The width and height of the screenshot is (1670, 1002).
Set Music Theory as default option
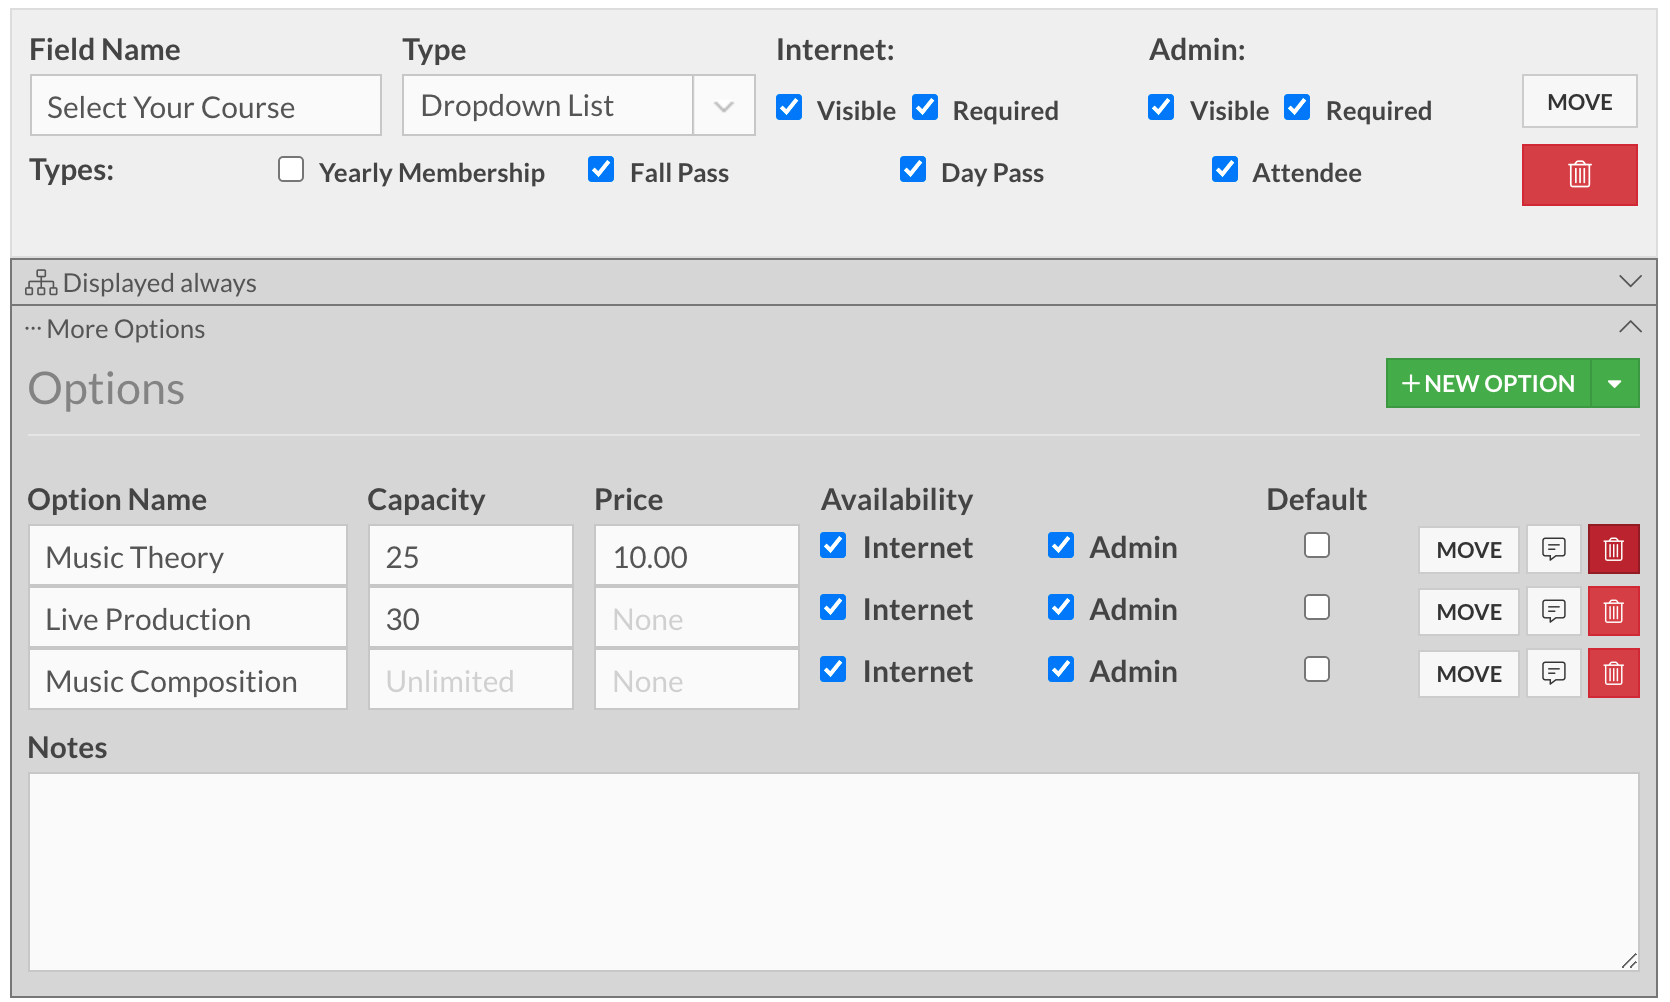click(1317, 545)
